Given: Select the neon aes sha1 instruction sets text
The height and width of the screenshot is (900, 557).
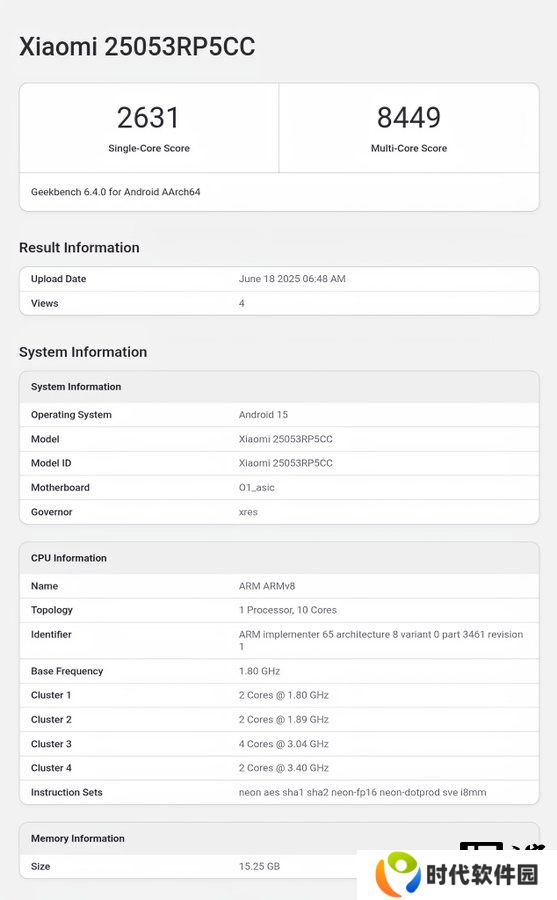Looking at the screenshot, I should (362, 793).
